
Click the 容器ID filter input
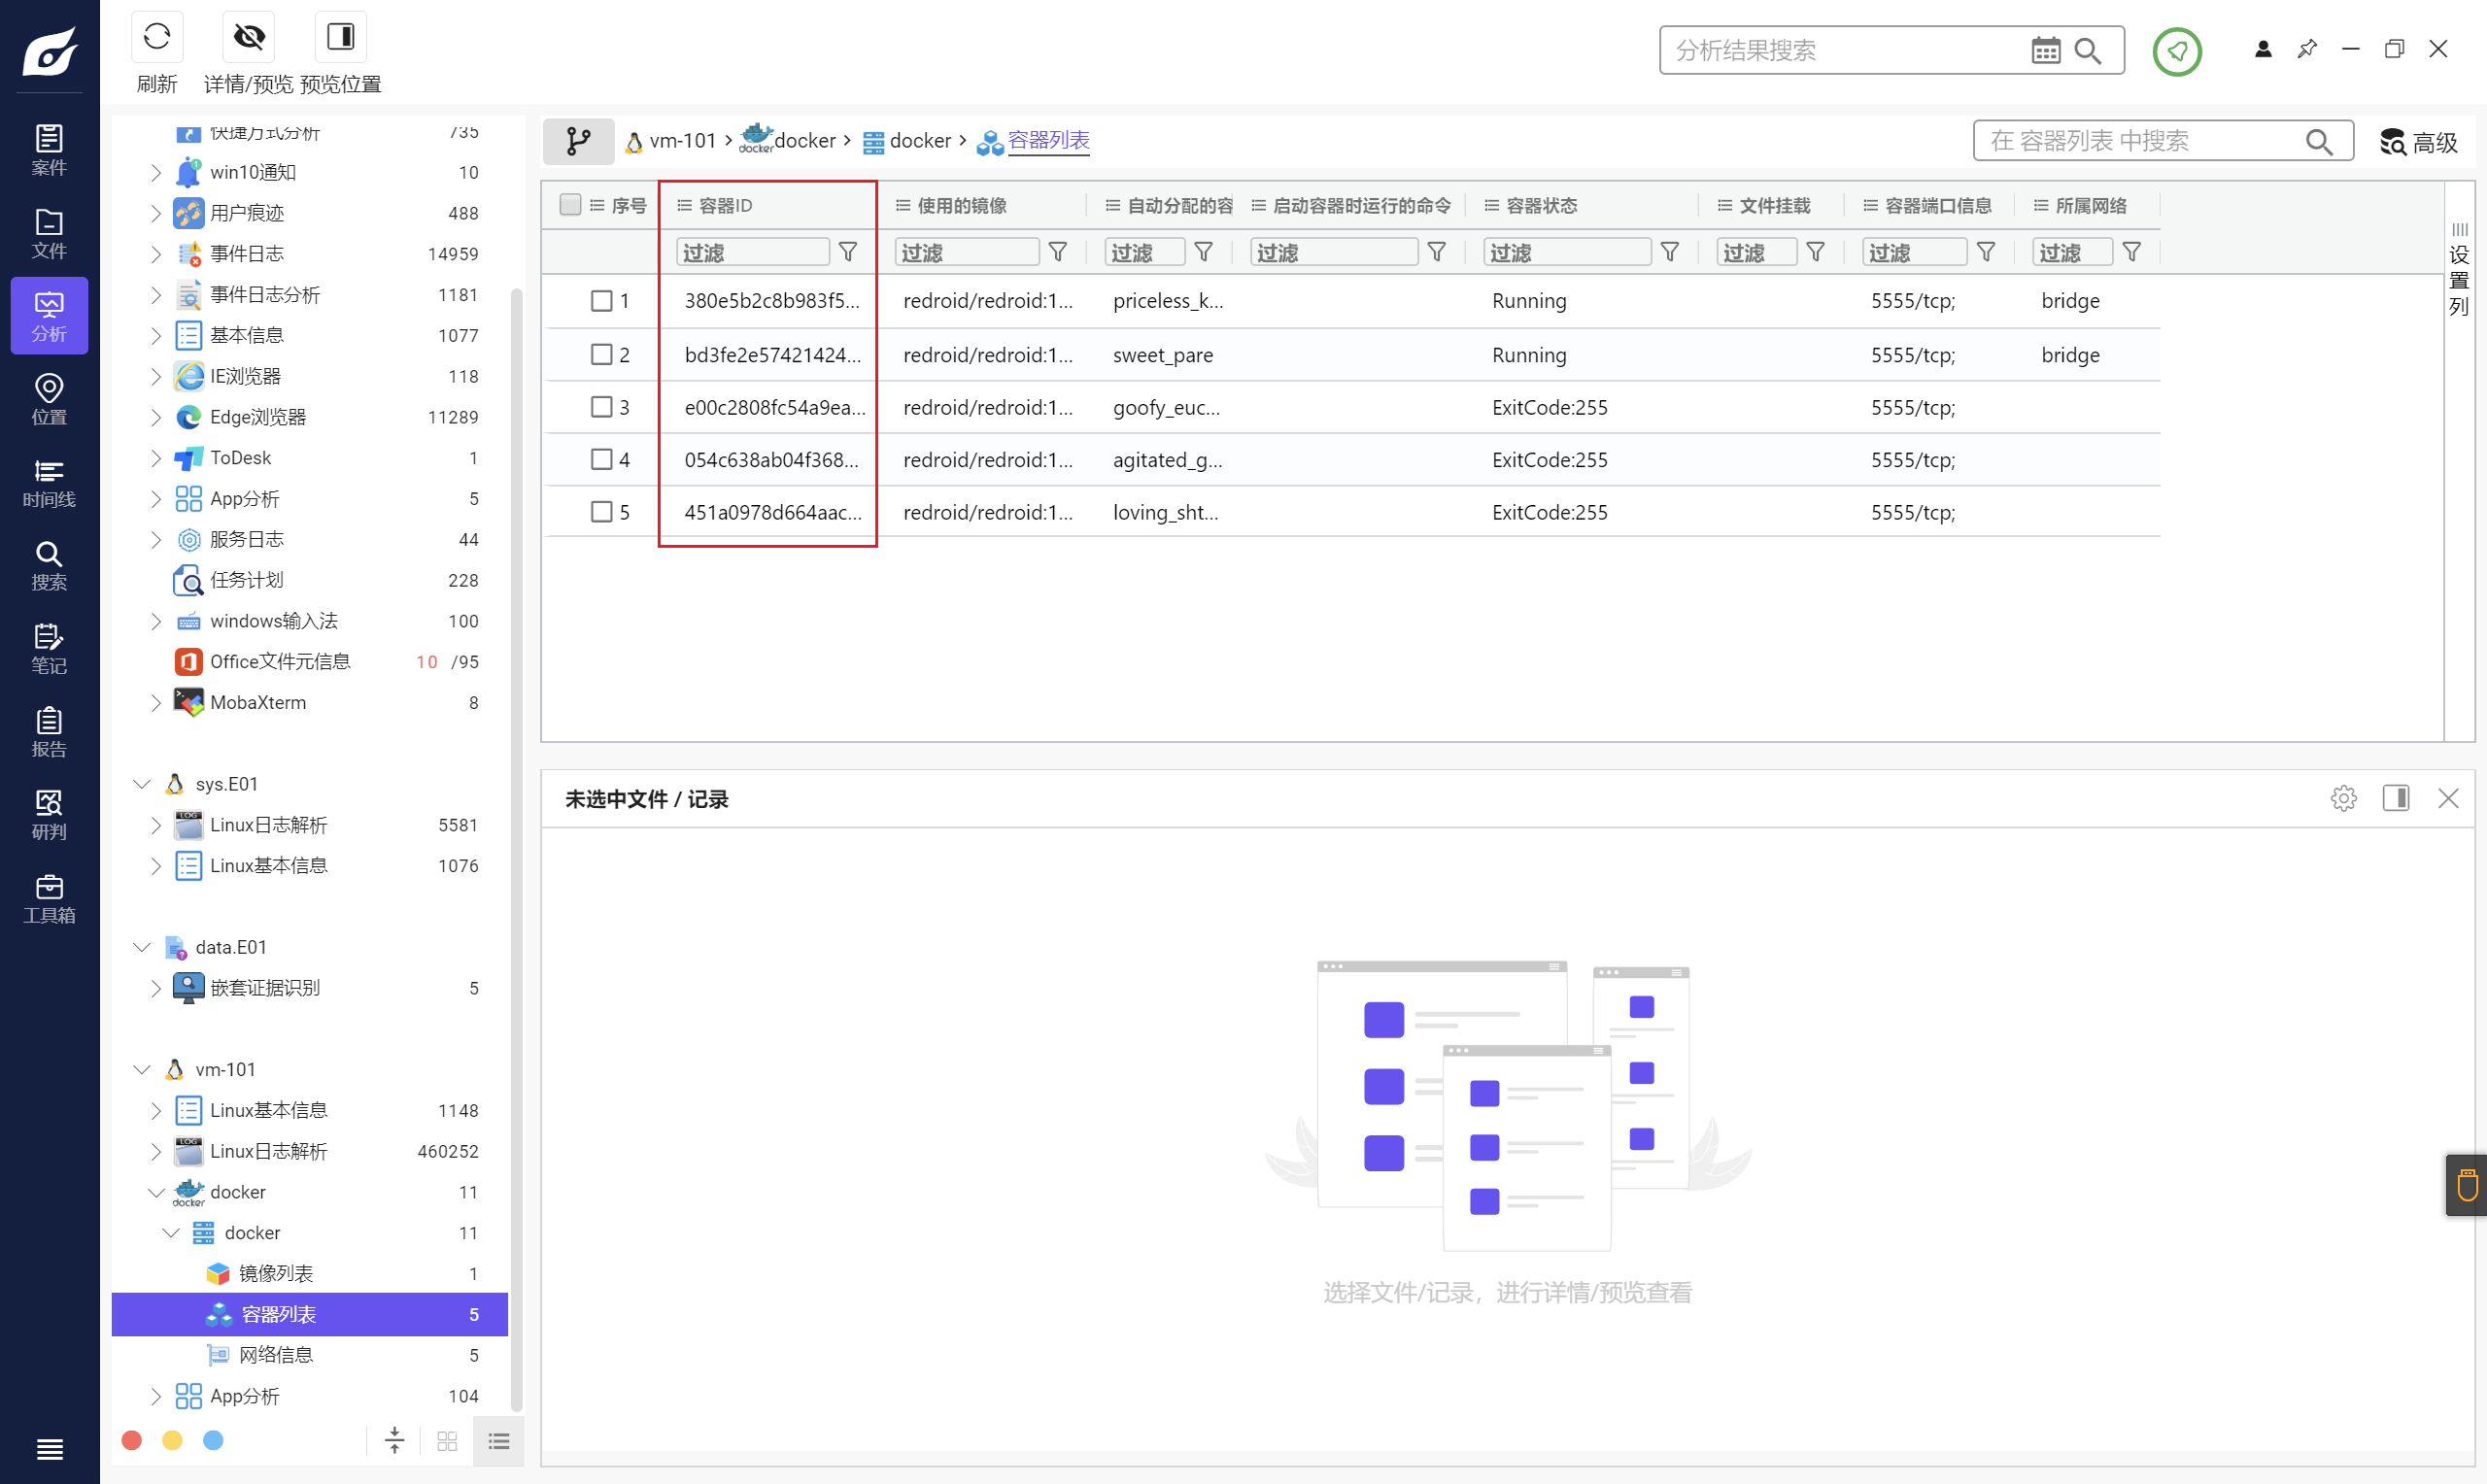(x=752, y=252)
